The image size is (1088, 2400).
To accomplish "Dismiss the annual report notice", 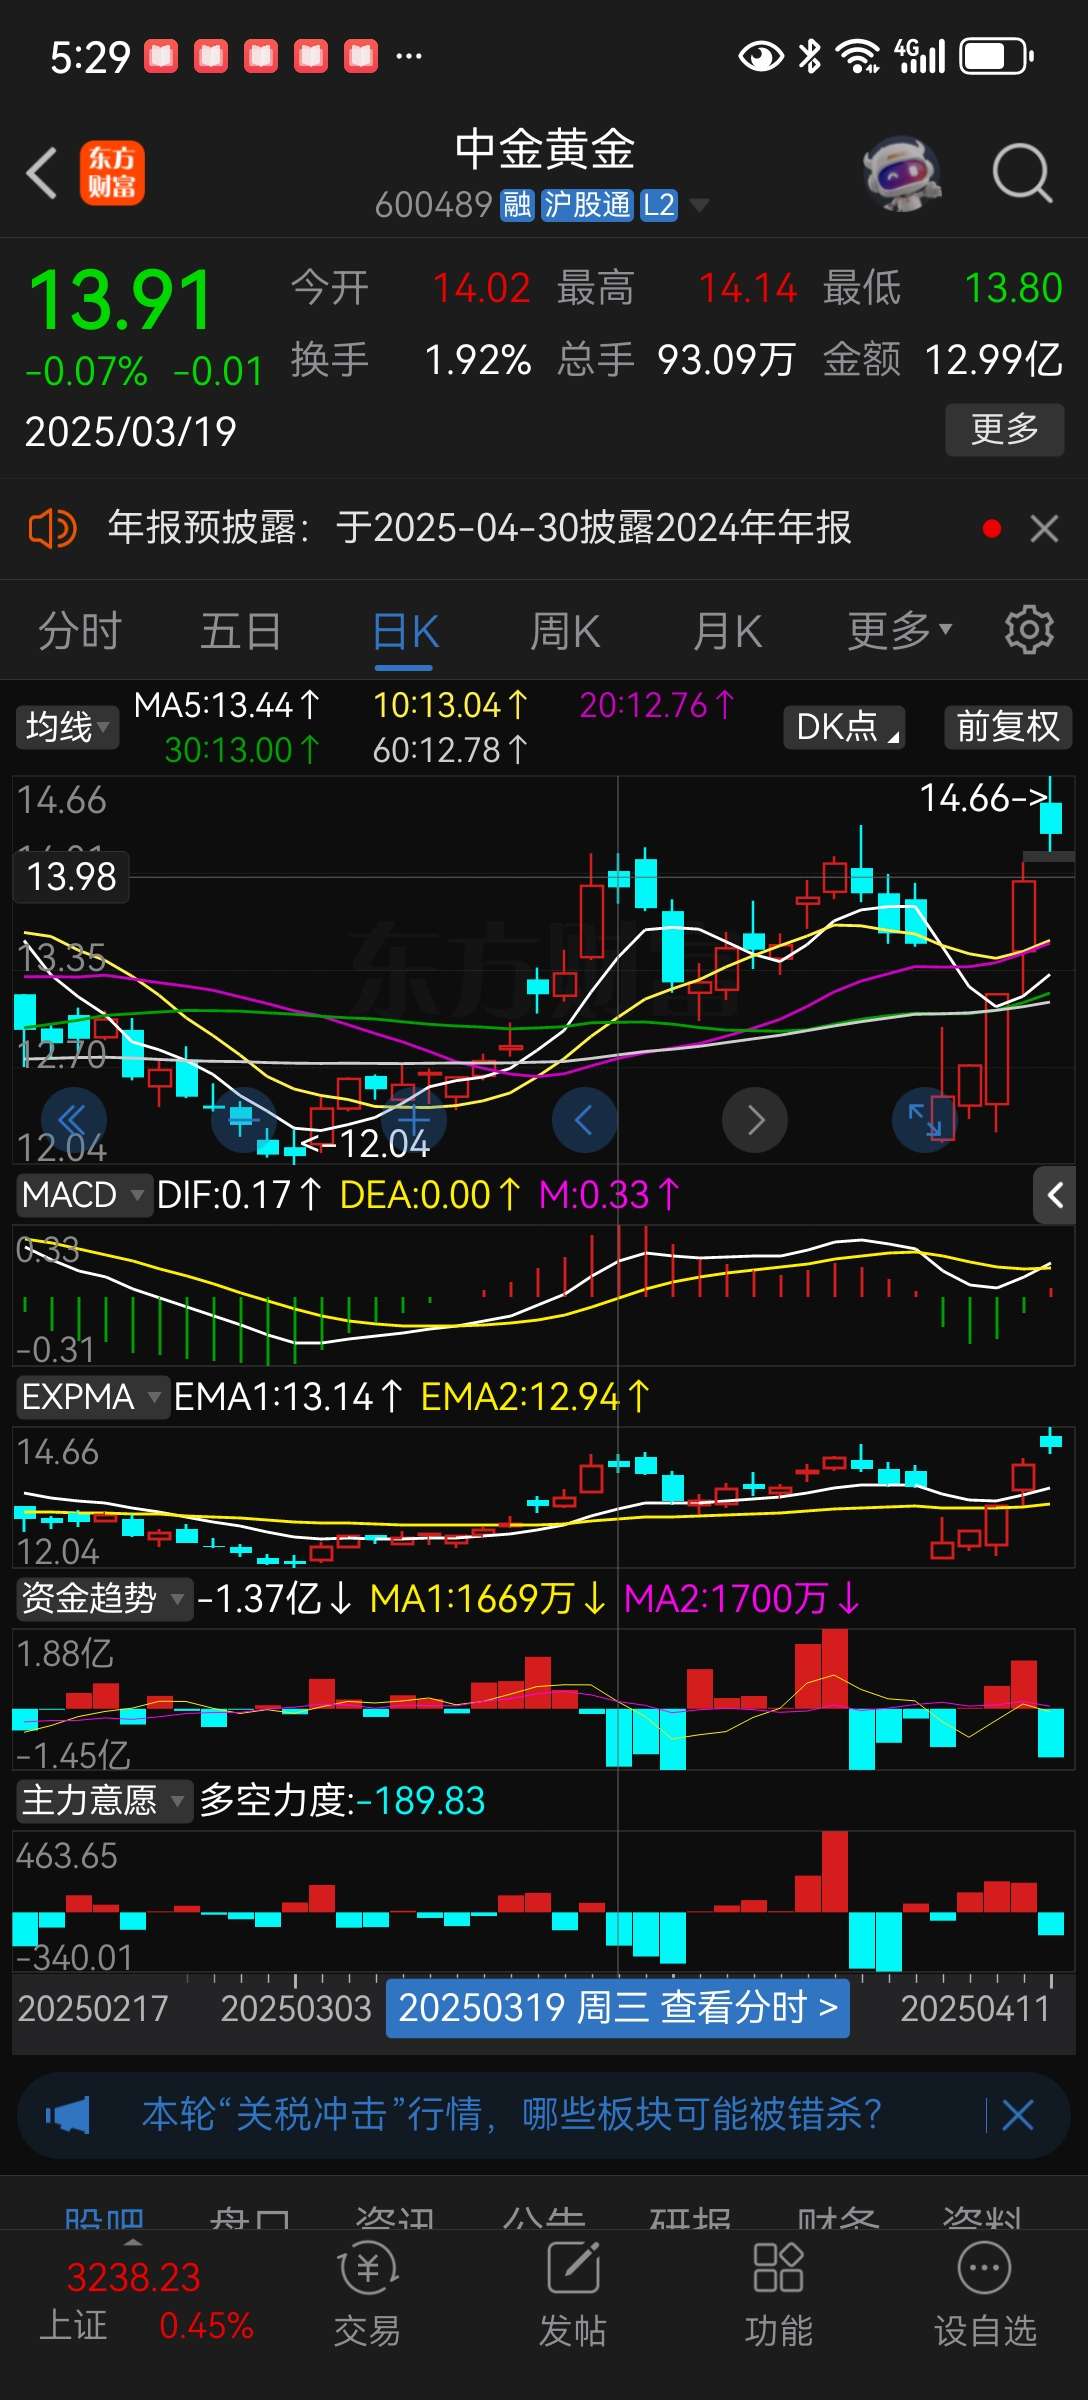I will pos(1044,528).
